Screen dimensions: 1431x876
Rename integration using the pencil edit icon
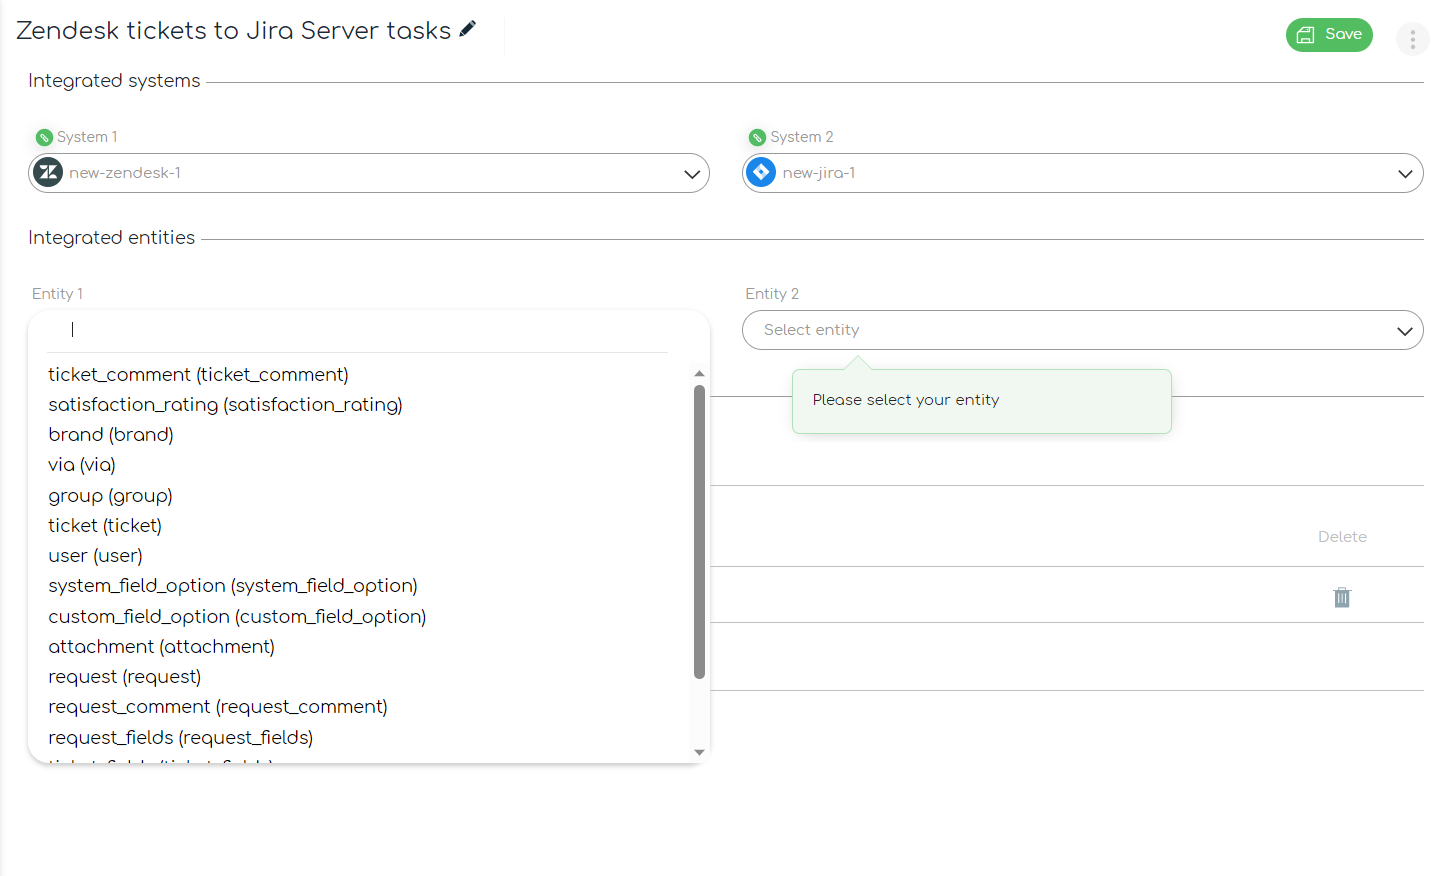pos(468,30)
